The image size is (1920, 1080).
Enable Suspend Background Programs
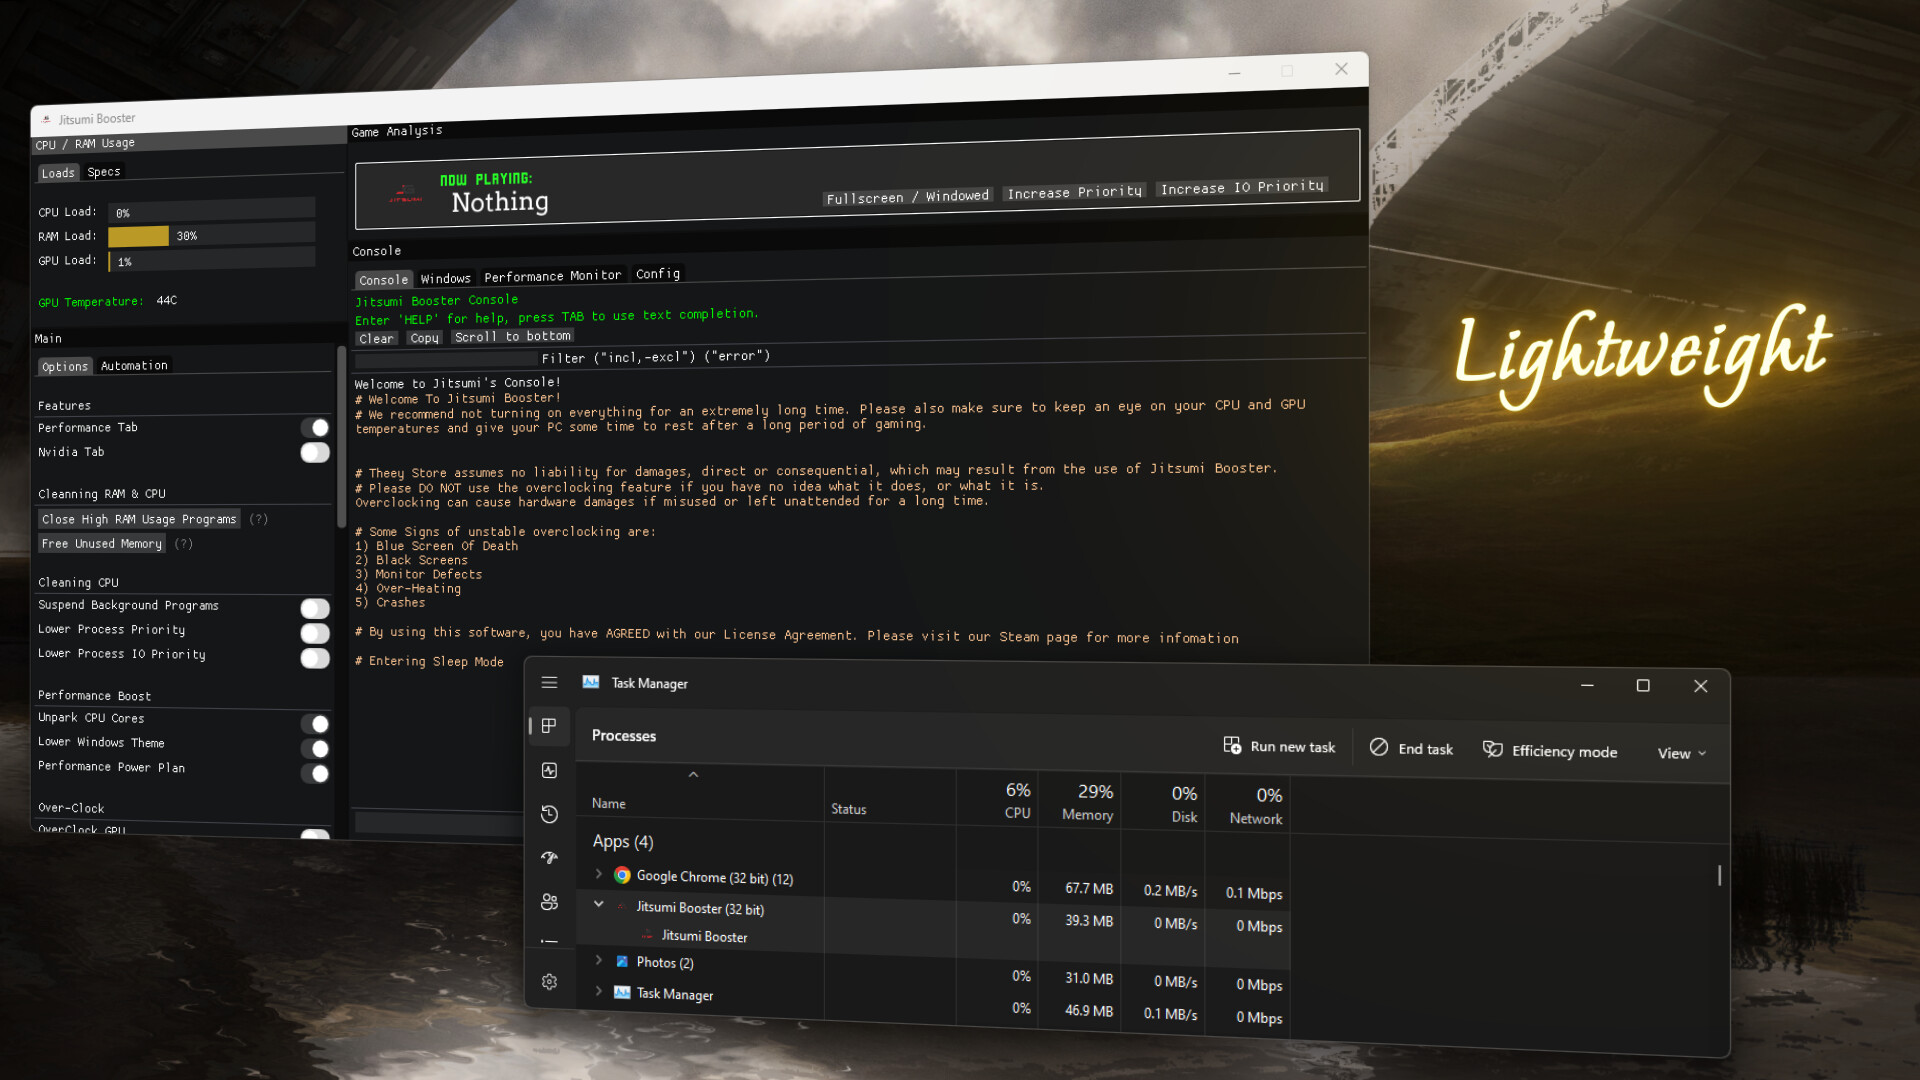point(315,608)
